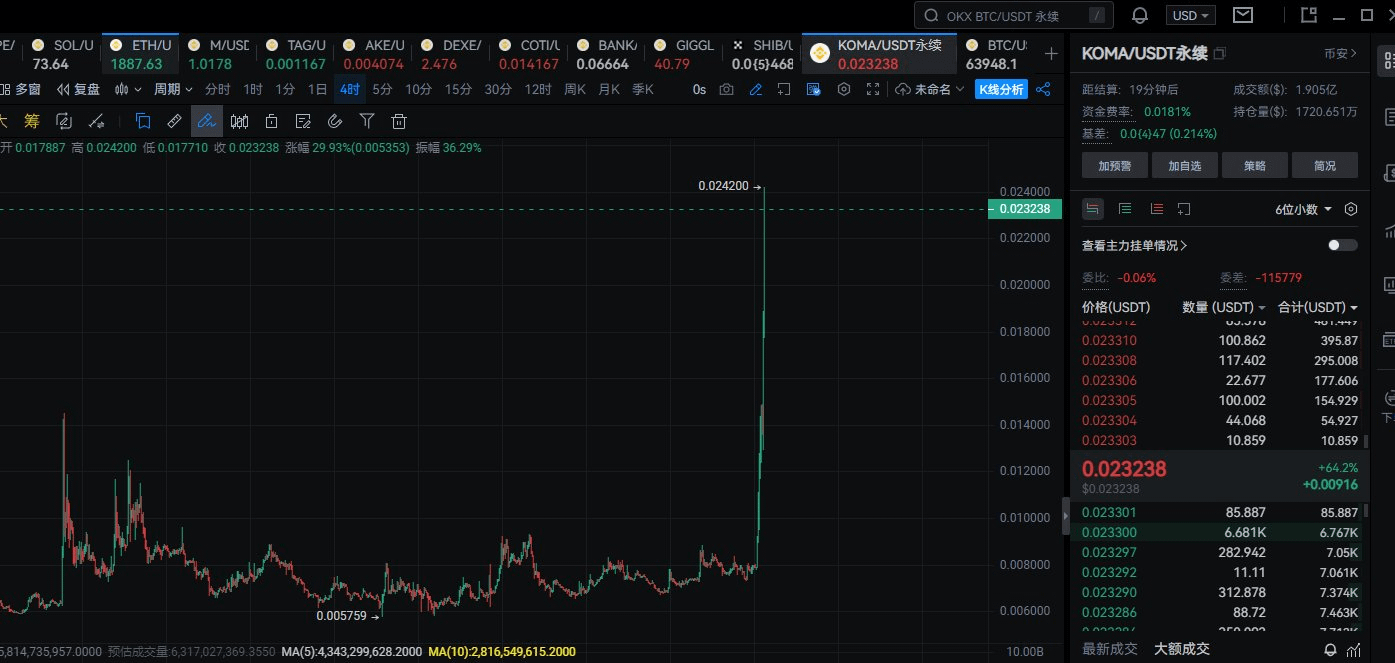Expand the 币安 exchange selector

tap(1341, 53)
